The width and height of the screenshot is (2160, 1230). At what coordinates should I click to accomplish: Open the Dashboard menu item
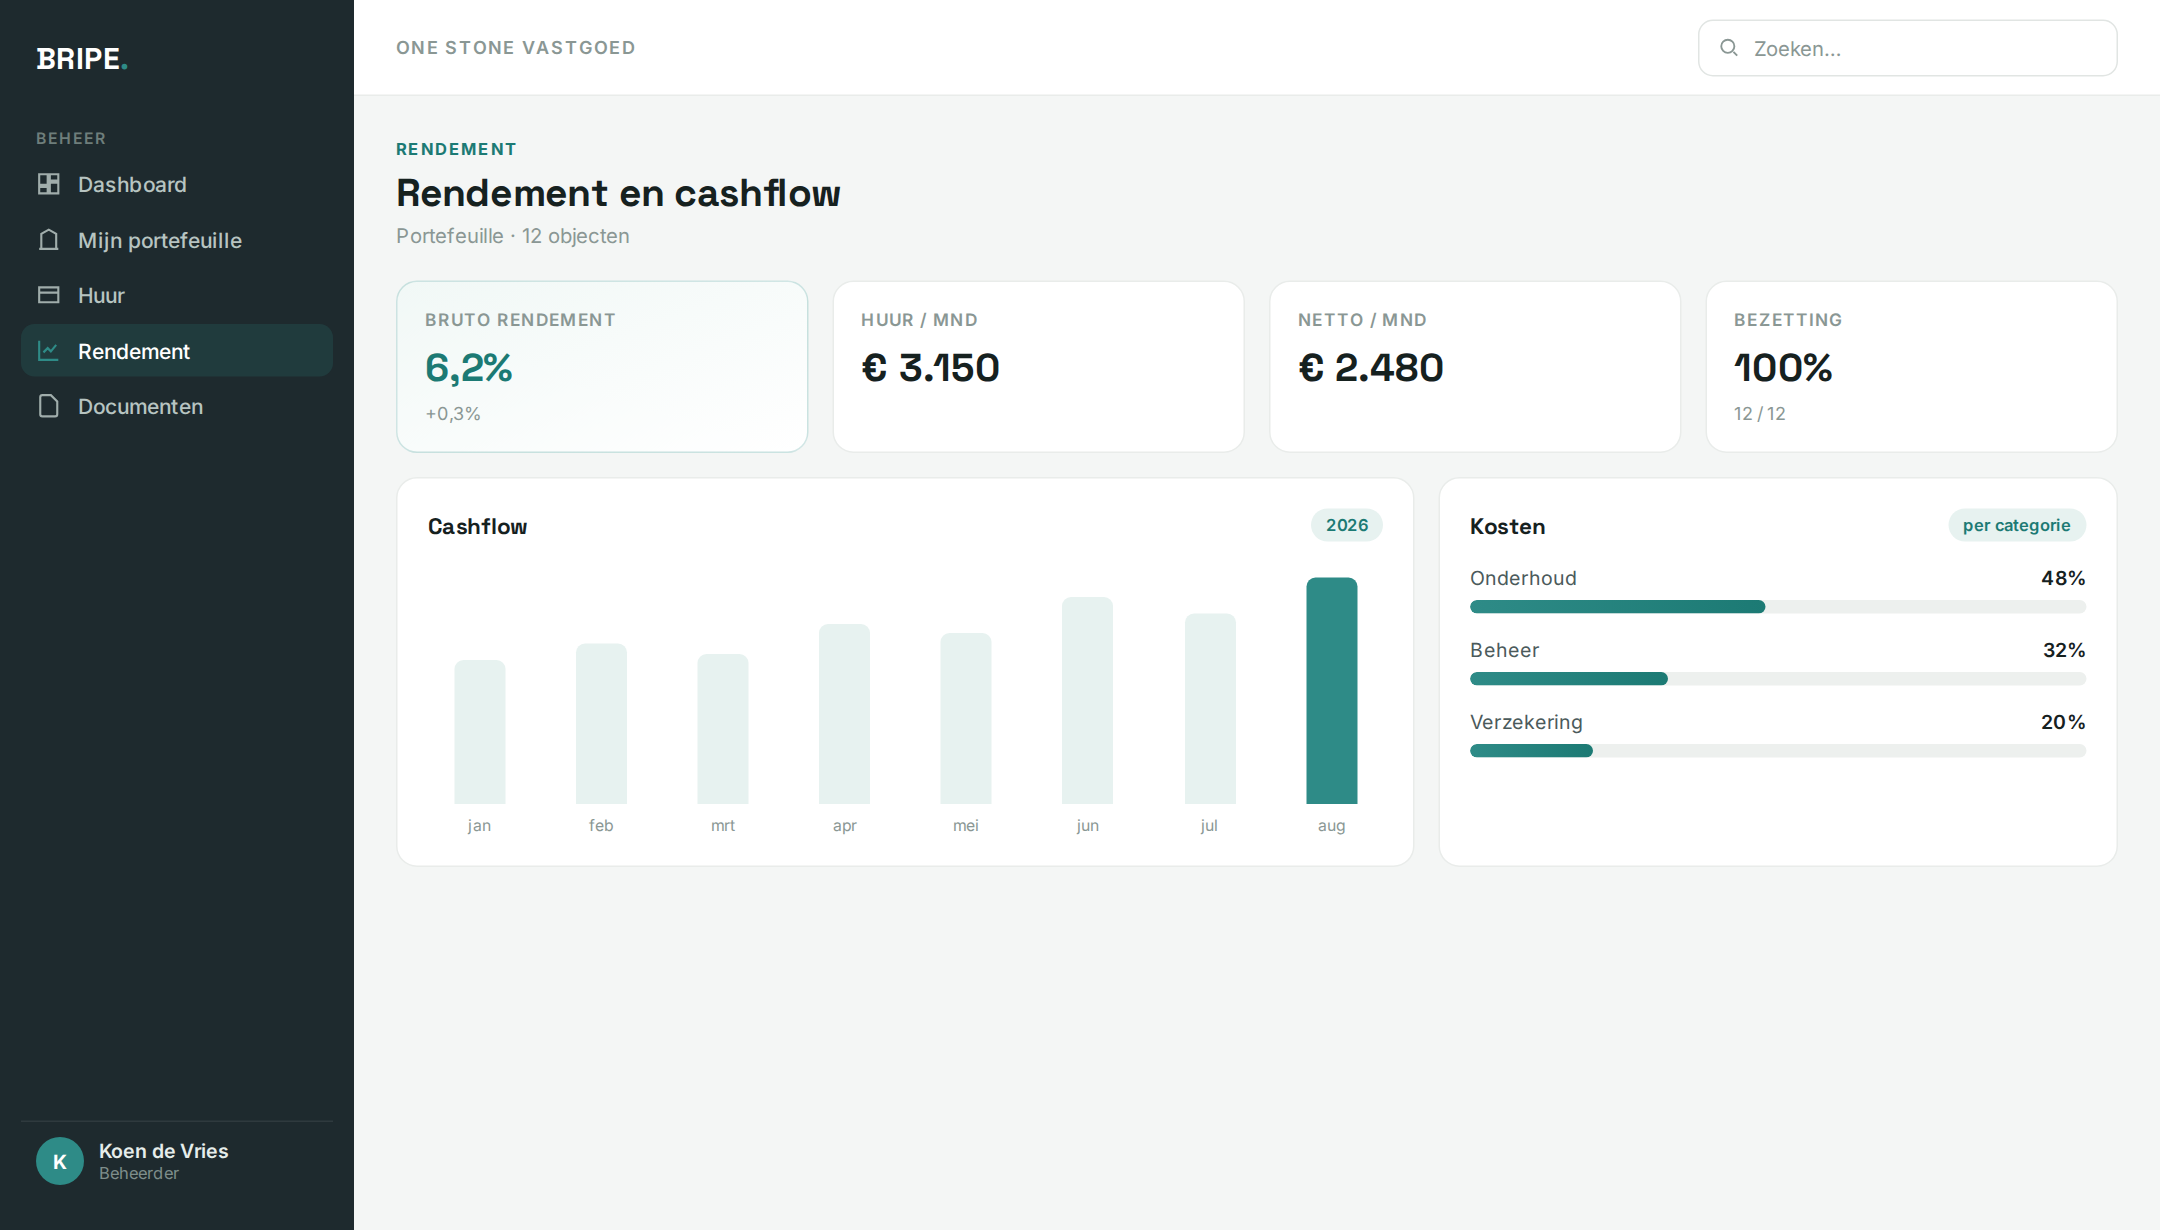point(177,184)
